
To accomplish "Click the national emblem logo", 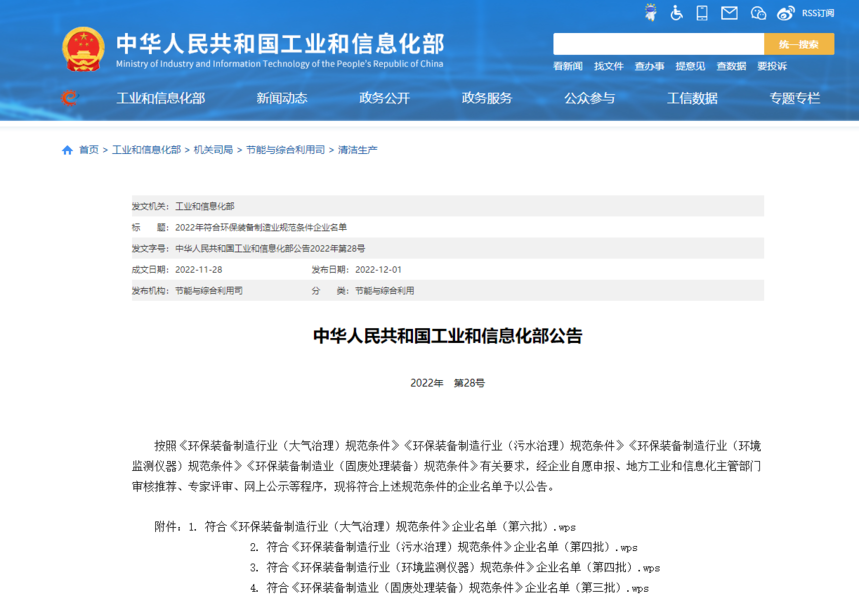I will click(83, 49).
